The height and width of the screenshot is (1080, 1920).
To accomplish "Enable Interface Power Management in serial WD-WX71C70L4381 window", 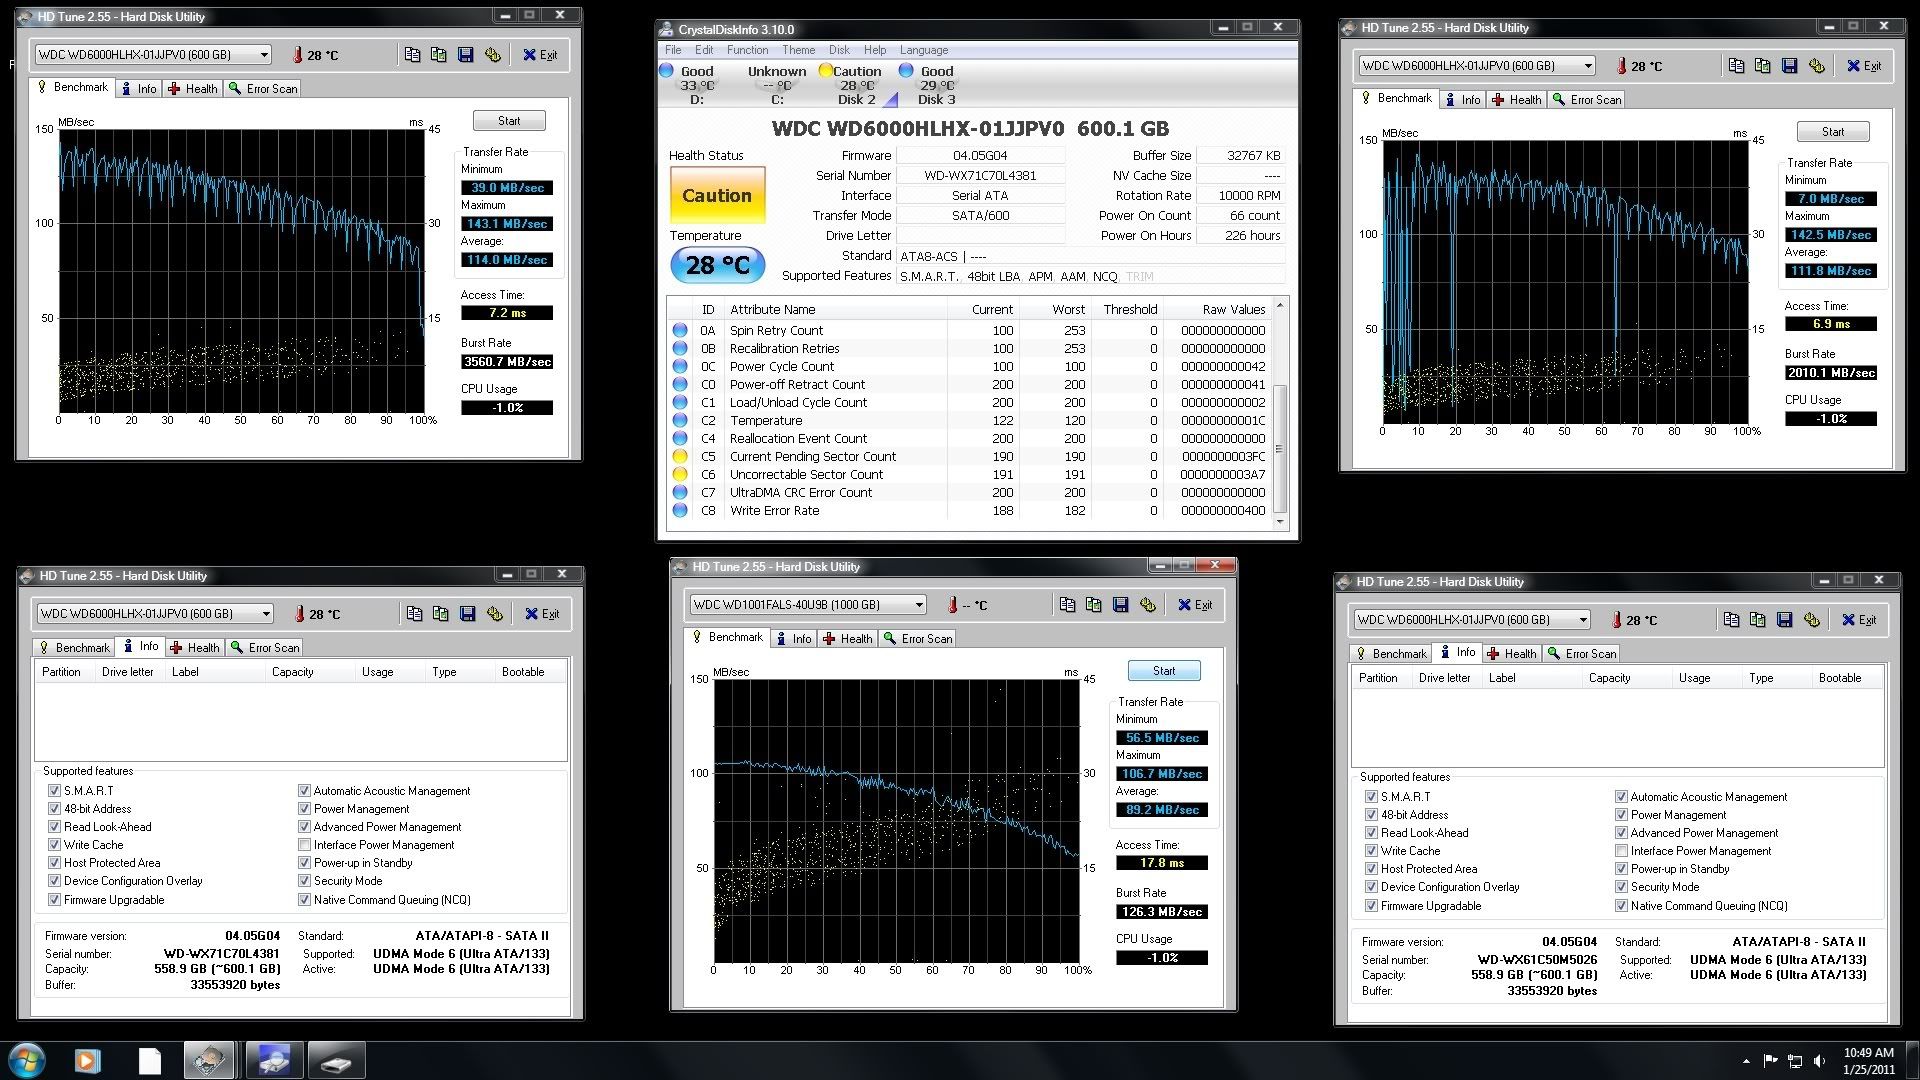I will [x=304, y=845].
